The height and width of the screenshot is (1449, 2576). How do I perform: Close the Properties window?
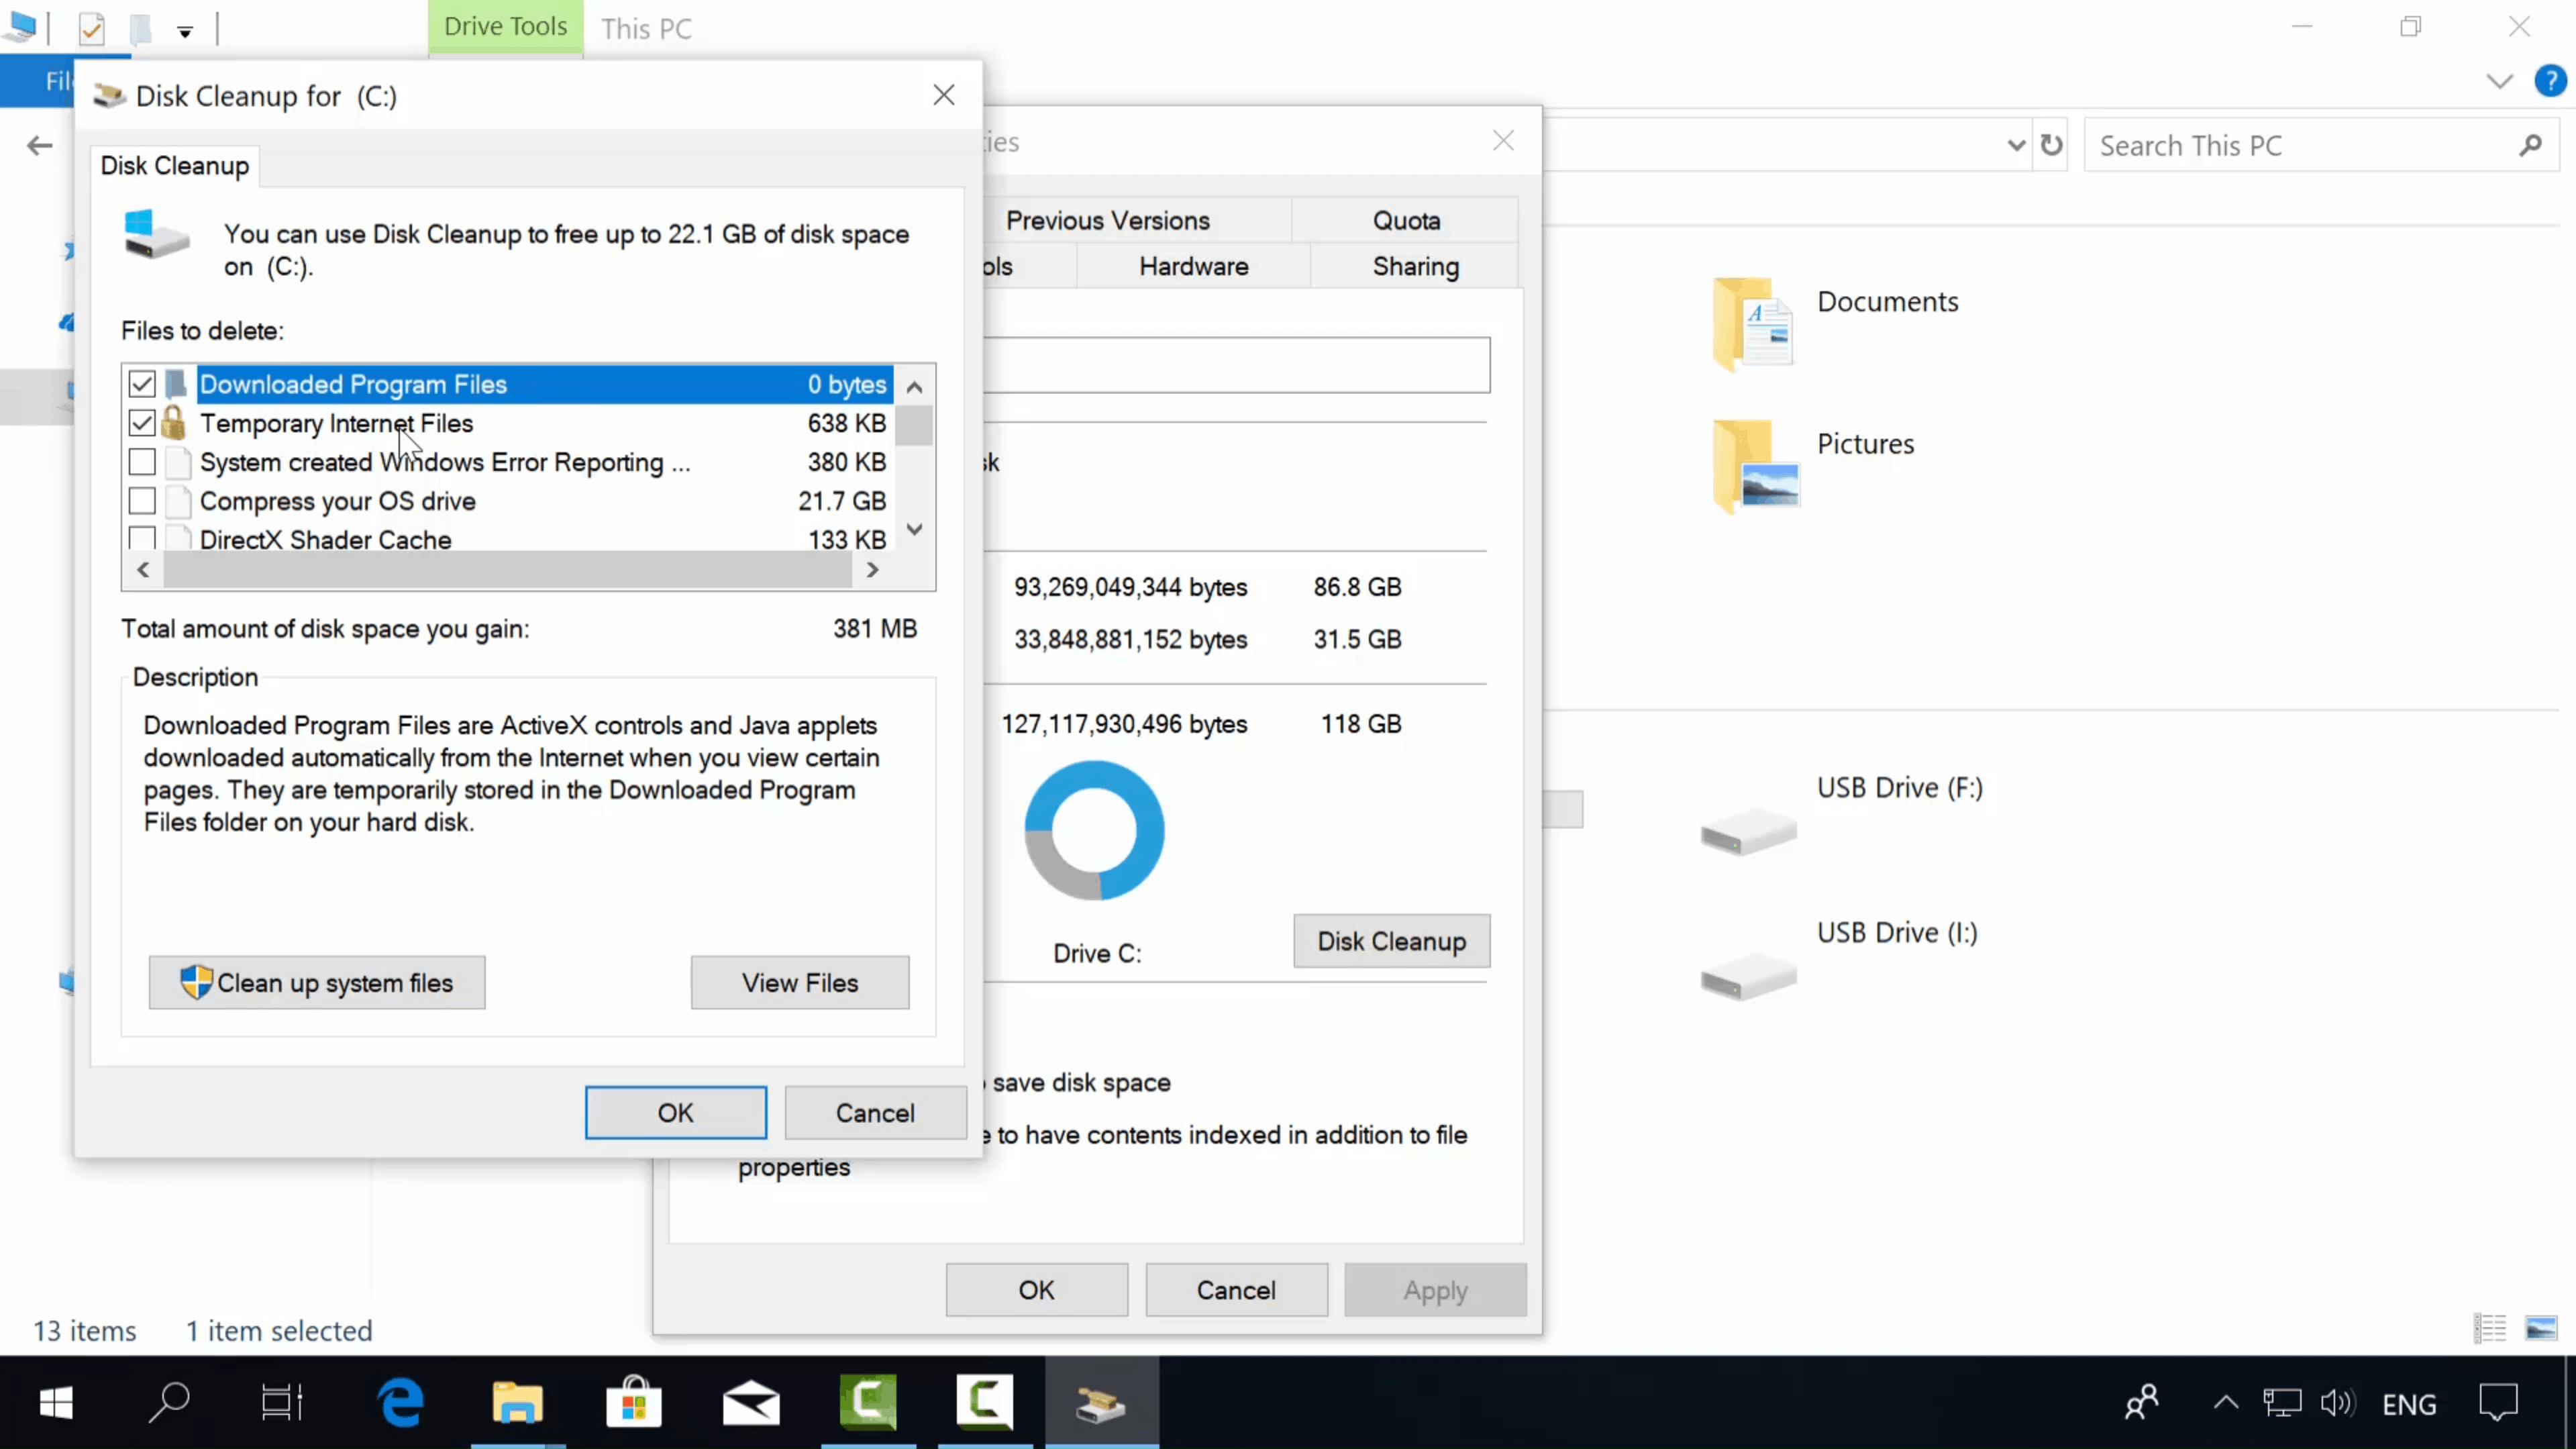pyautogui.click(x=1504, y=141)
